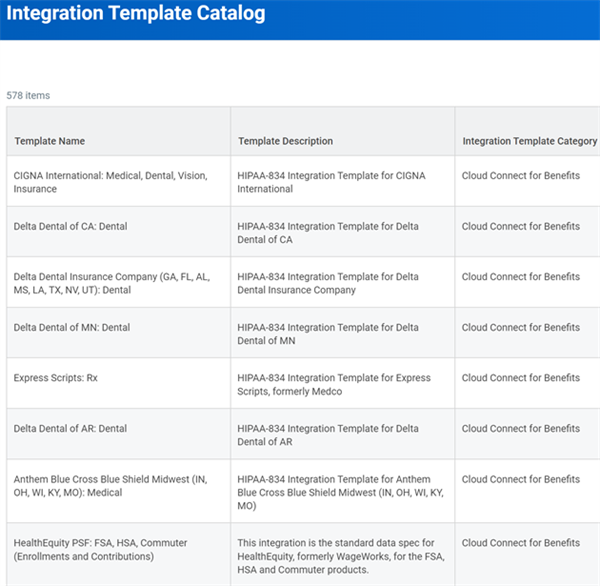Click Cloud Connect for Benefits in Express Scripts row
The width and height of the screenshot is (600, 586).
520,378
